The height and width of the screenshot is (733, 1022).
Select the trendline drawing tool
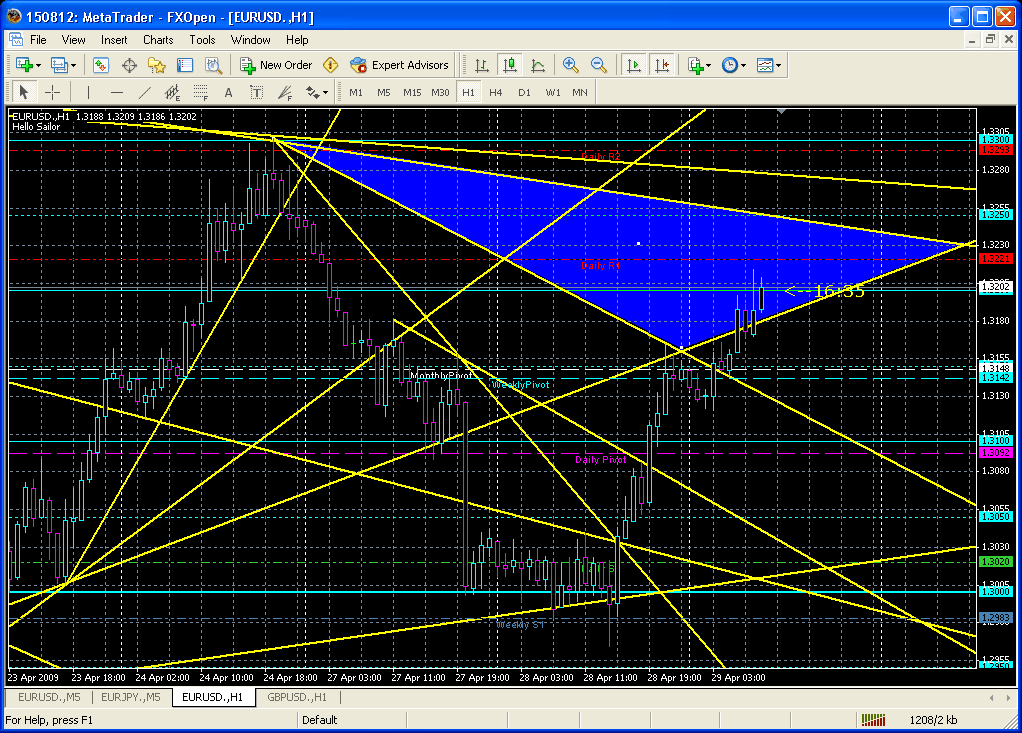pyautogui.click(x=144, y=92)
